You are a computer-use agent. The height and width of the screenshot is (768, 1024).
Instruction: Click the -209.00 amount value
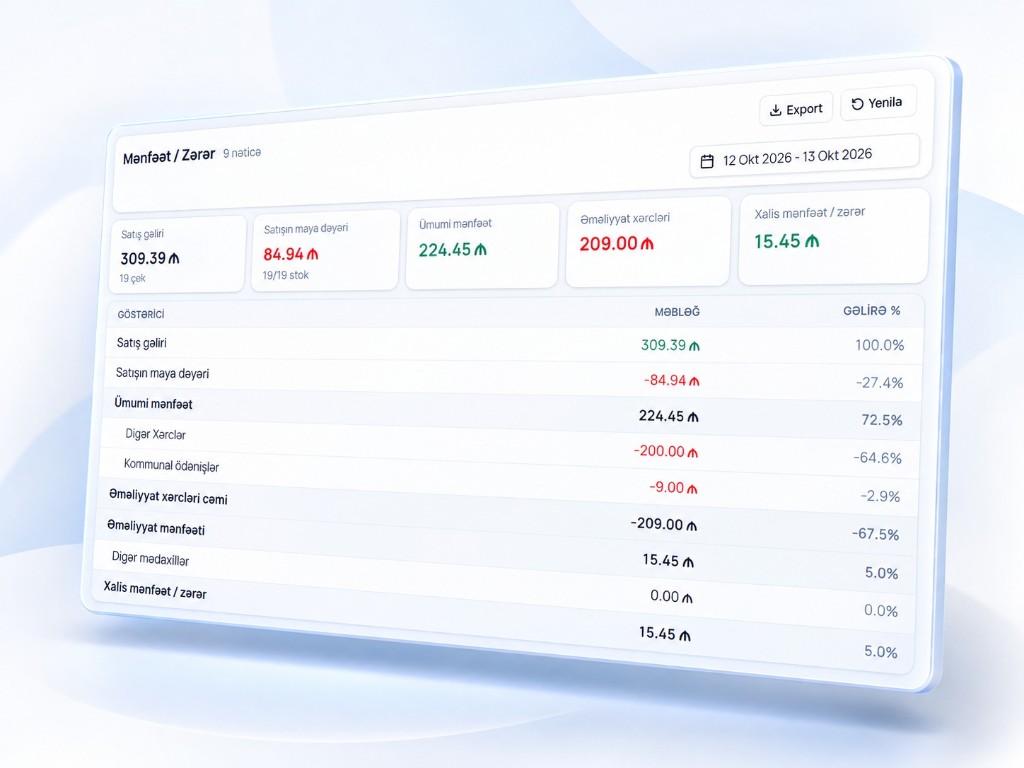pyautogui.click(x=664, y=524)
